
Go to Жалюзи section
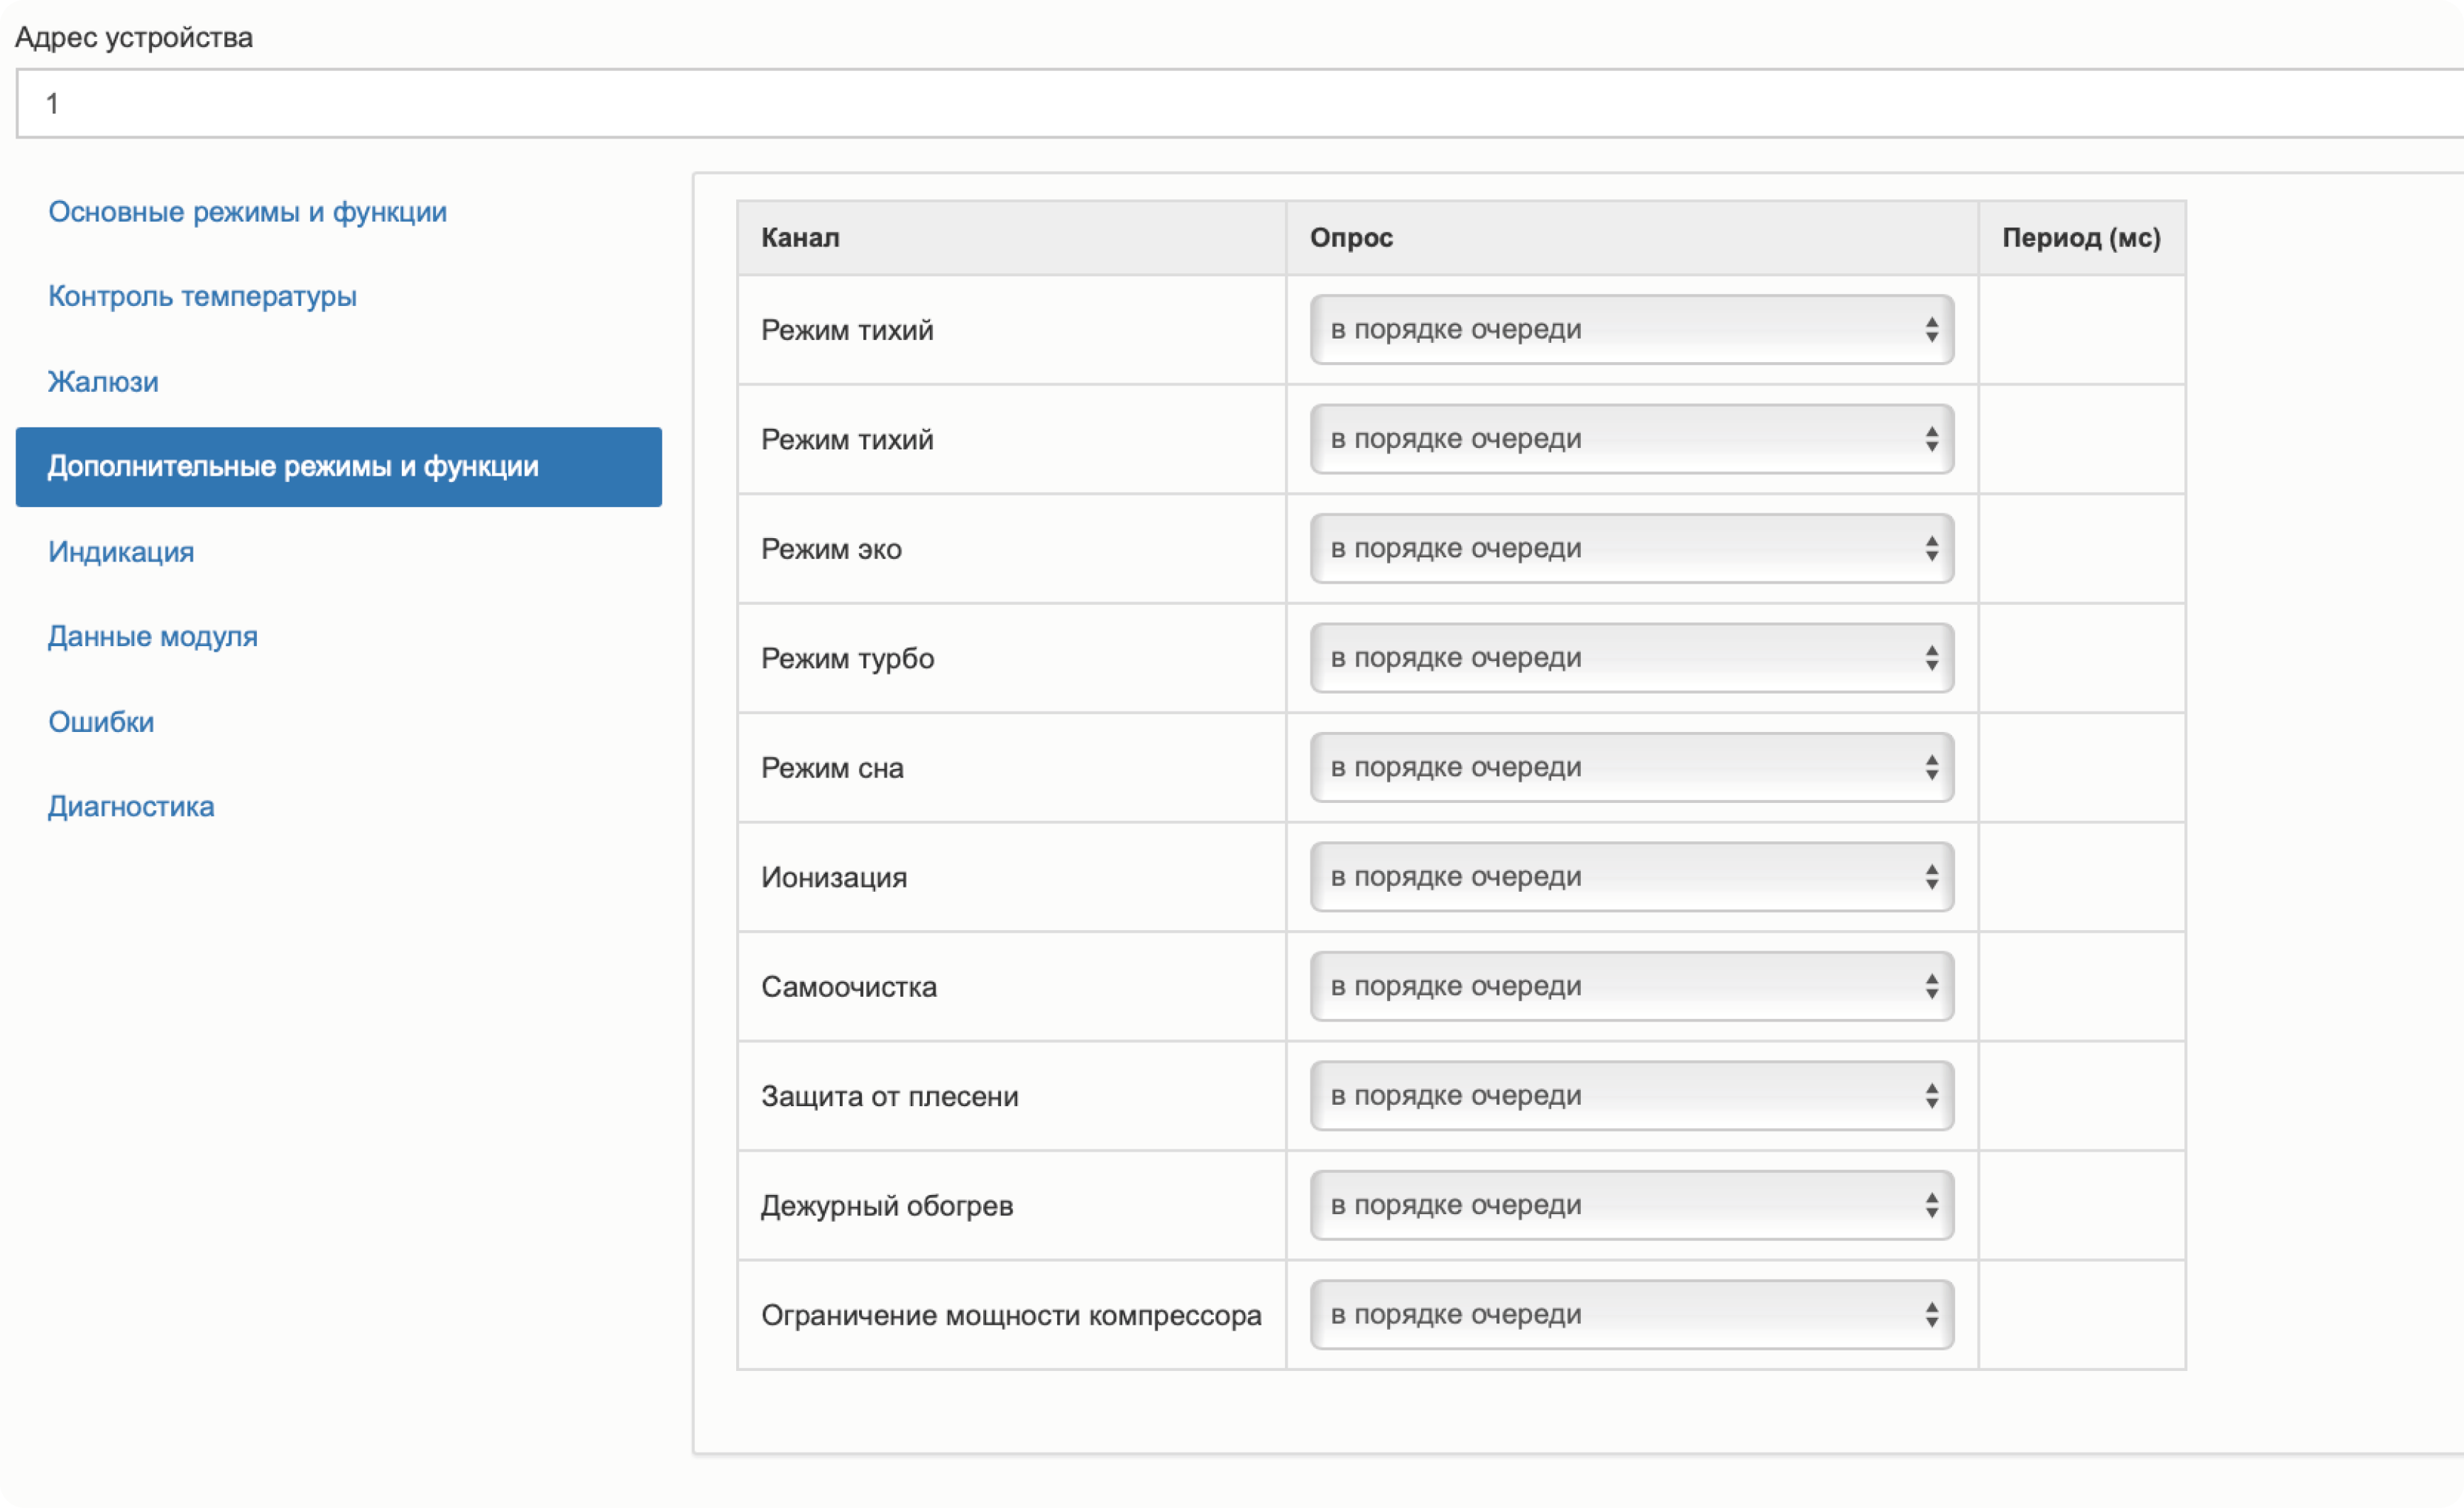coord(103,382)
